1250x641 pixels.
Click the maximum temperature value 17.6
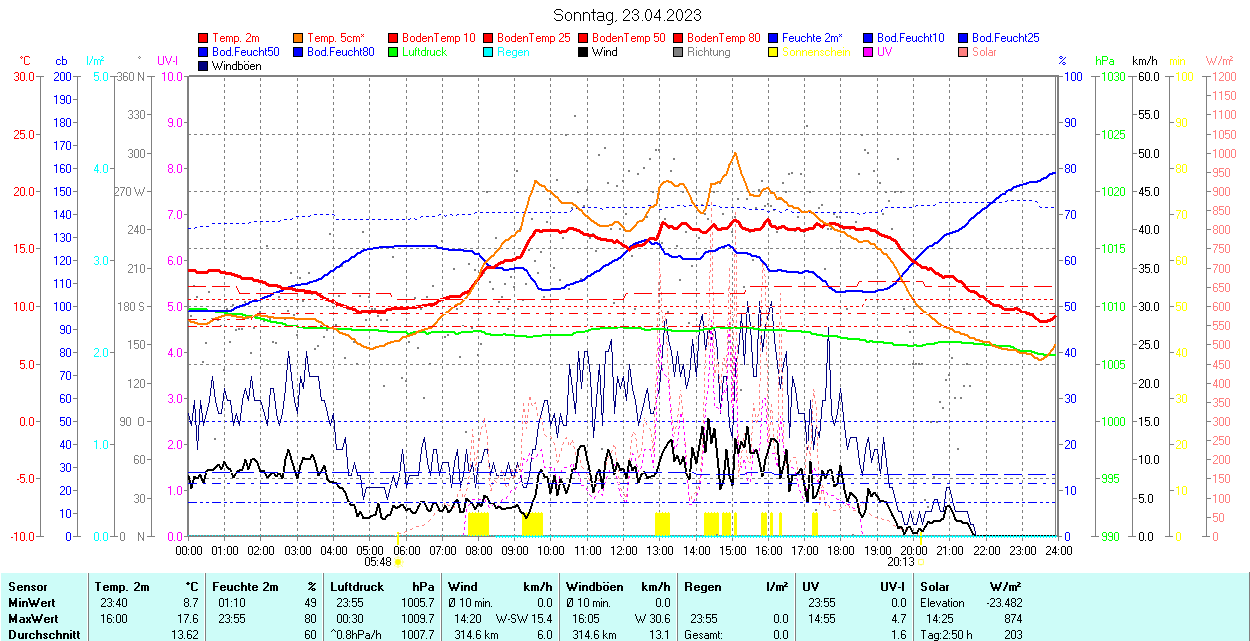coord(190,619)
